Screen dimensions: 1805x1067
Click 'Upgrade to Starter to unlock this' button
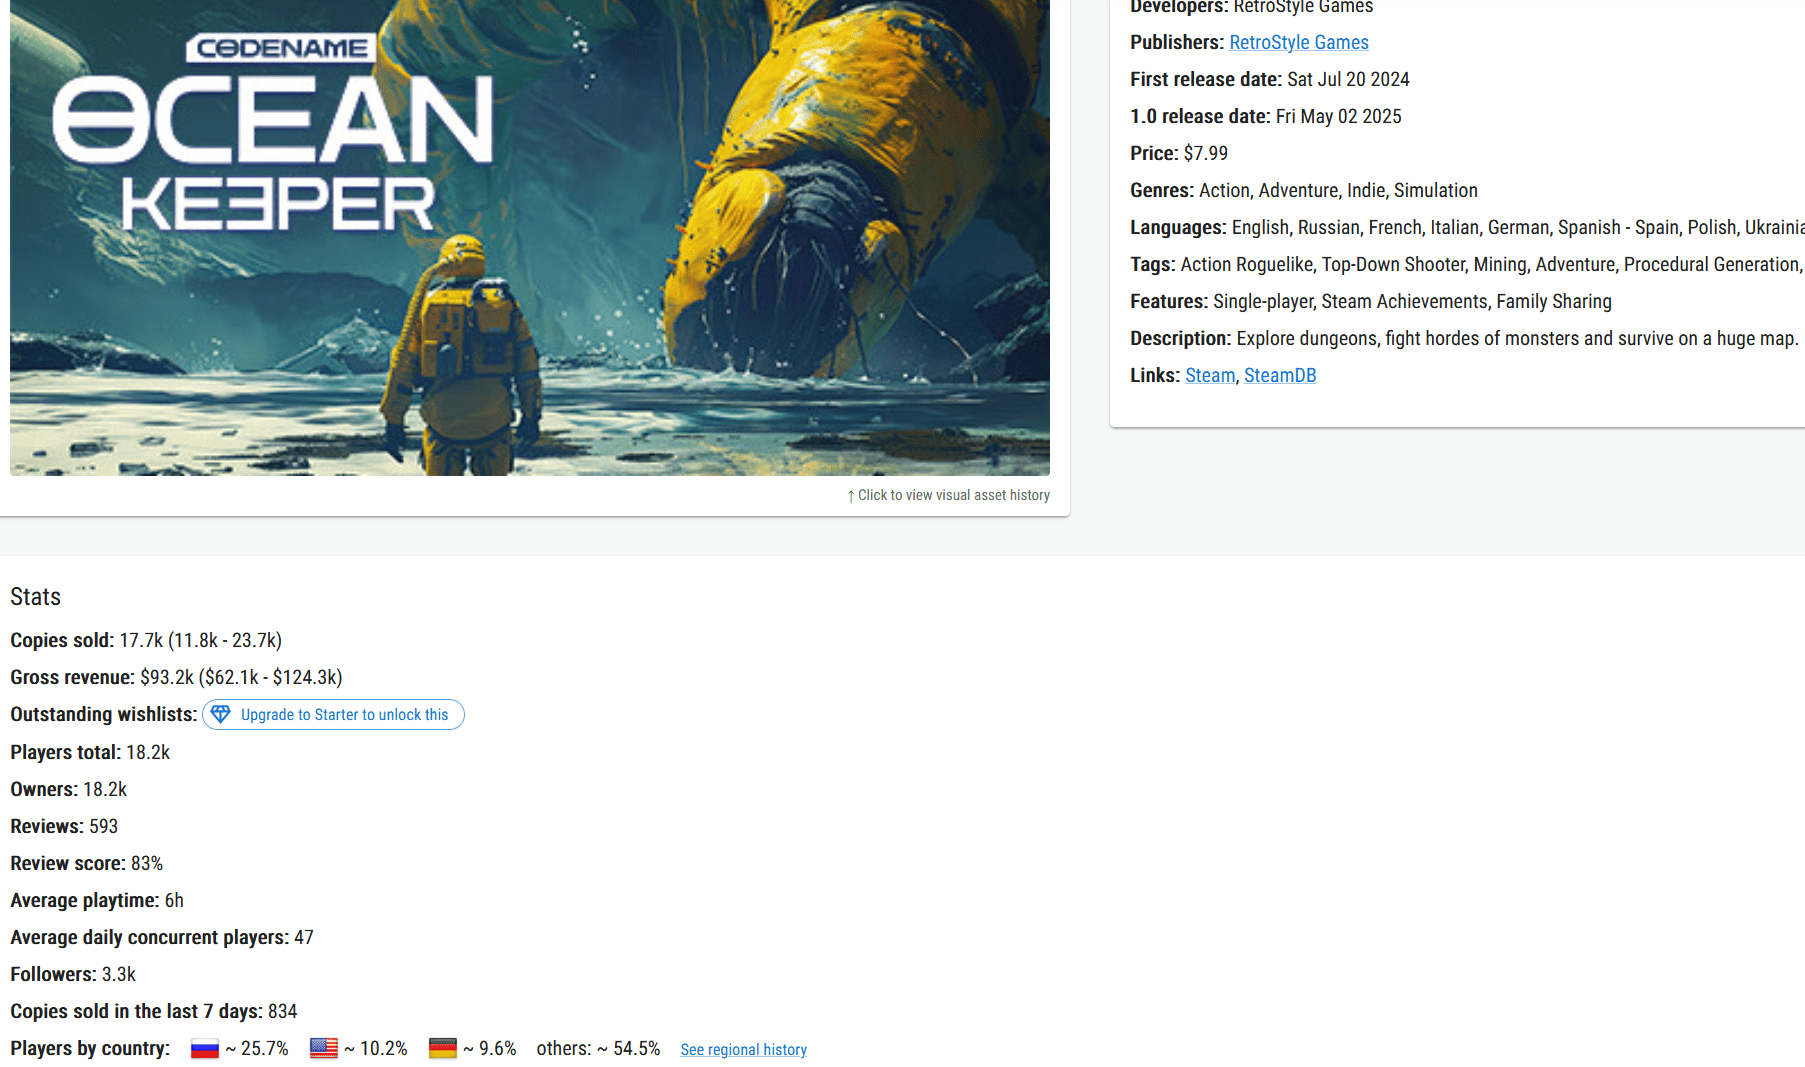[333, 714]
